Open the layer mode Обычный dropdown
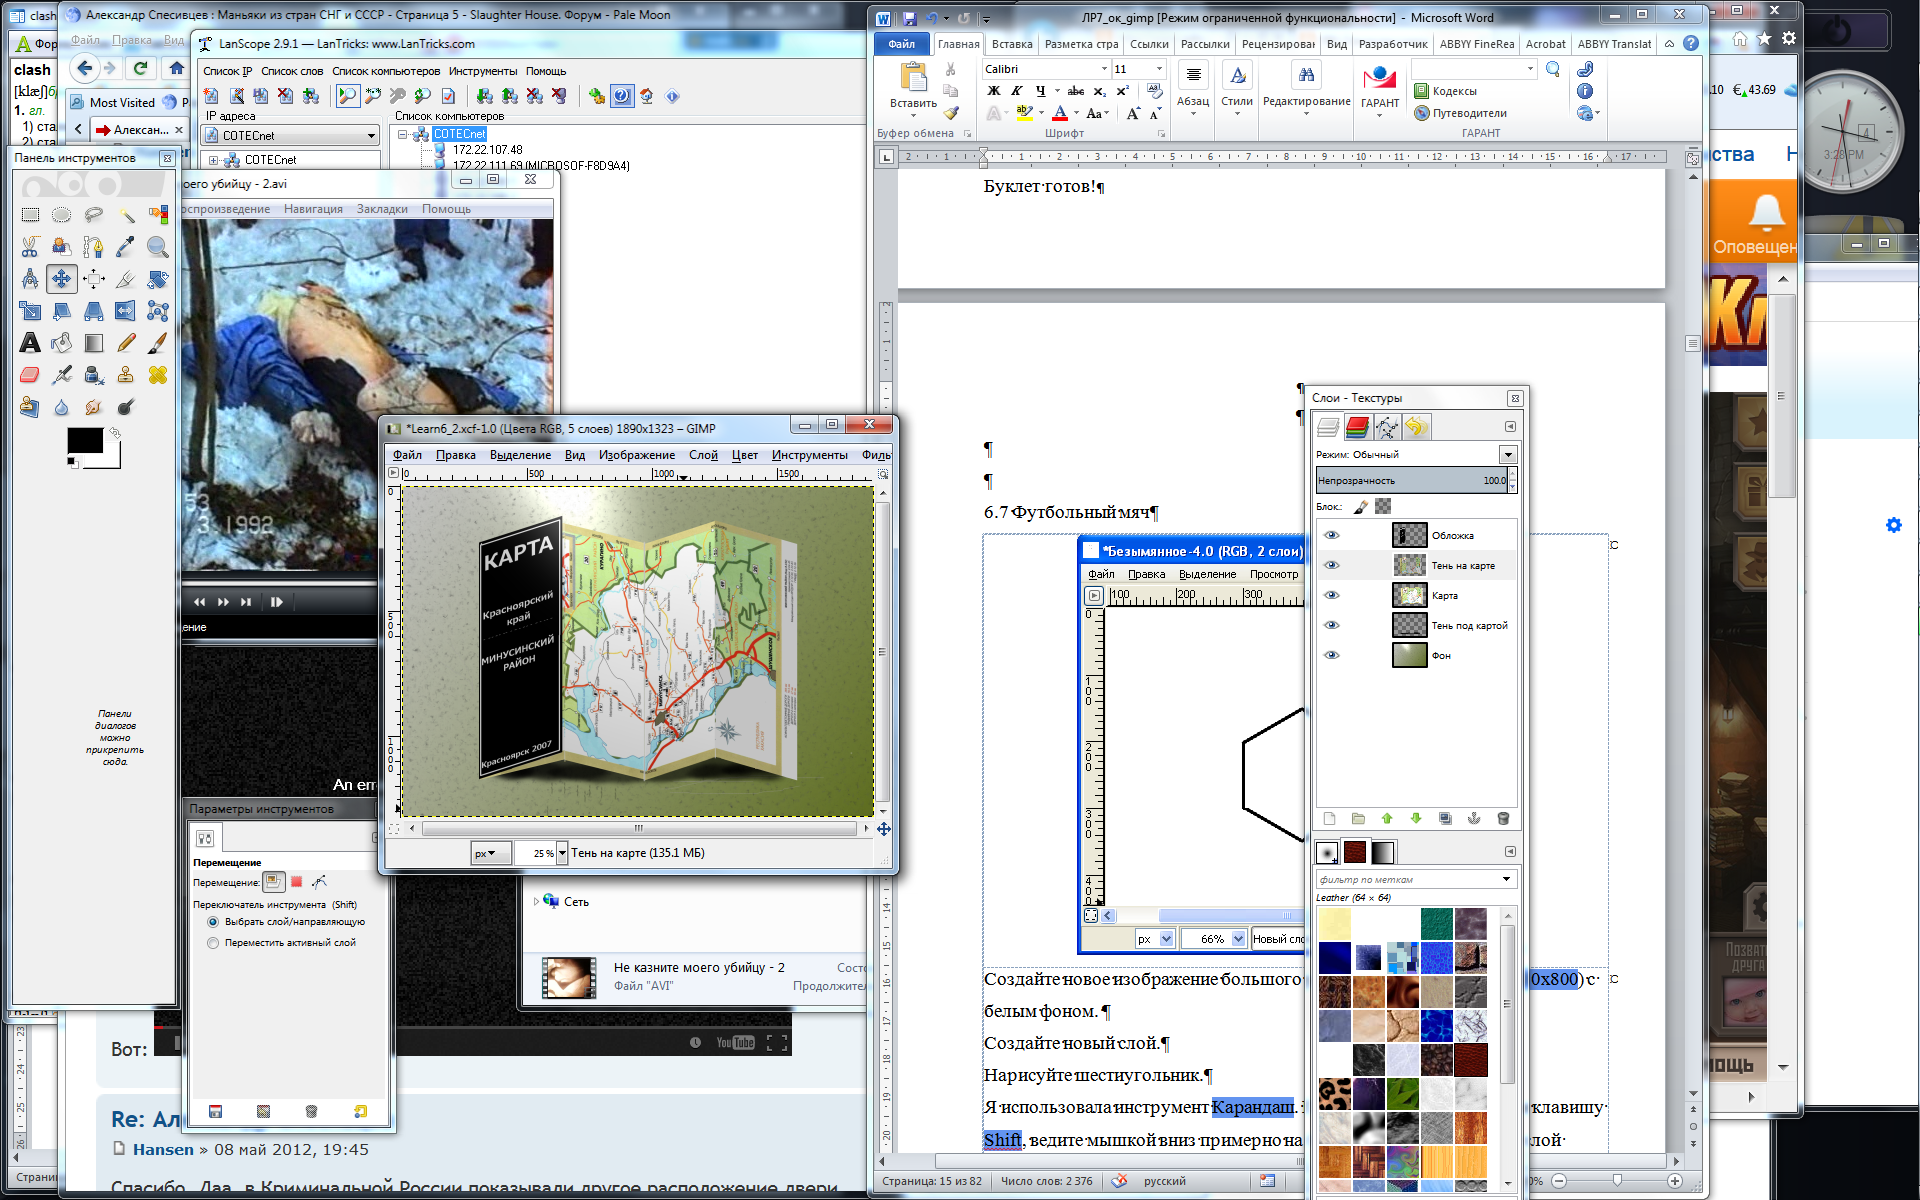Image resolution: width=1920 pixels, height=1200 pixels. 1507,455
